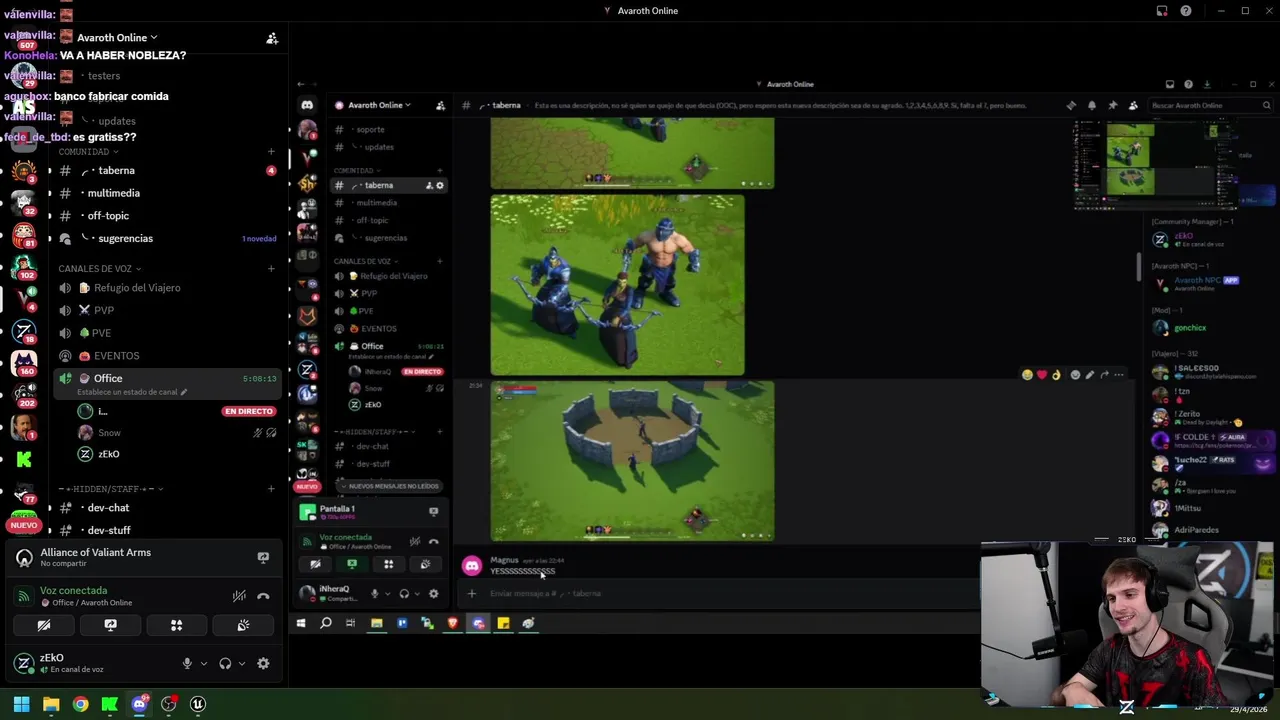Click add reaction icon on hovered streamed message
1280x720 pixels.
point(1075,375)
